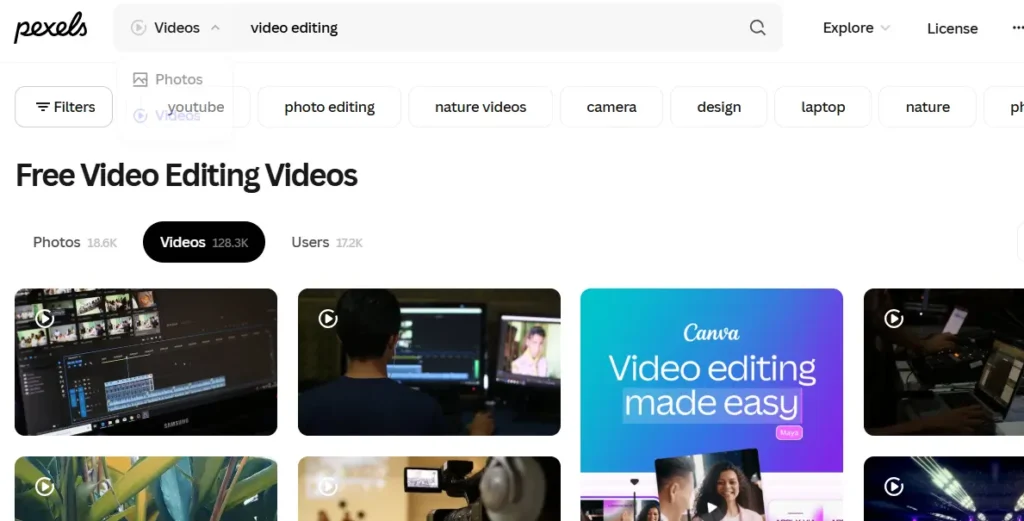Click the 'Free Video Editing Videos' heading
The width and height of the screenshot is (1024, 521).
(x=187, y=175)
